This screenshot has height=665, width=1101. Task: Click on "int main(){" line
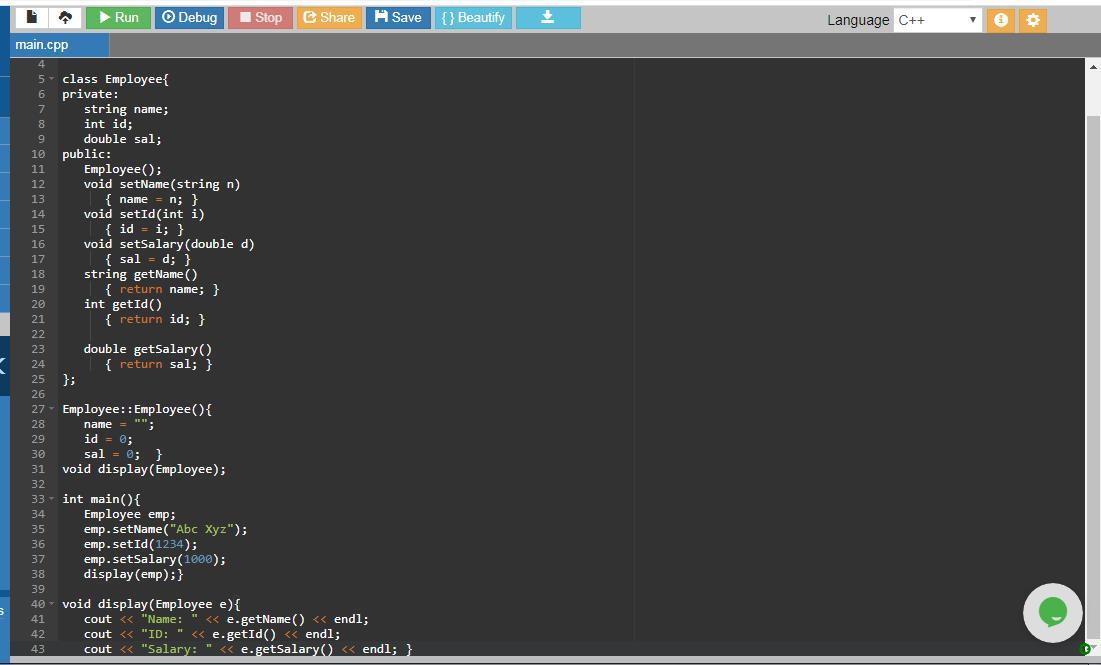[101, 499]
